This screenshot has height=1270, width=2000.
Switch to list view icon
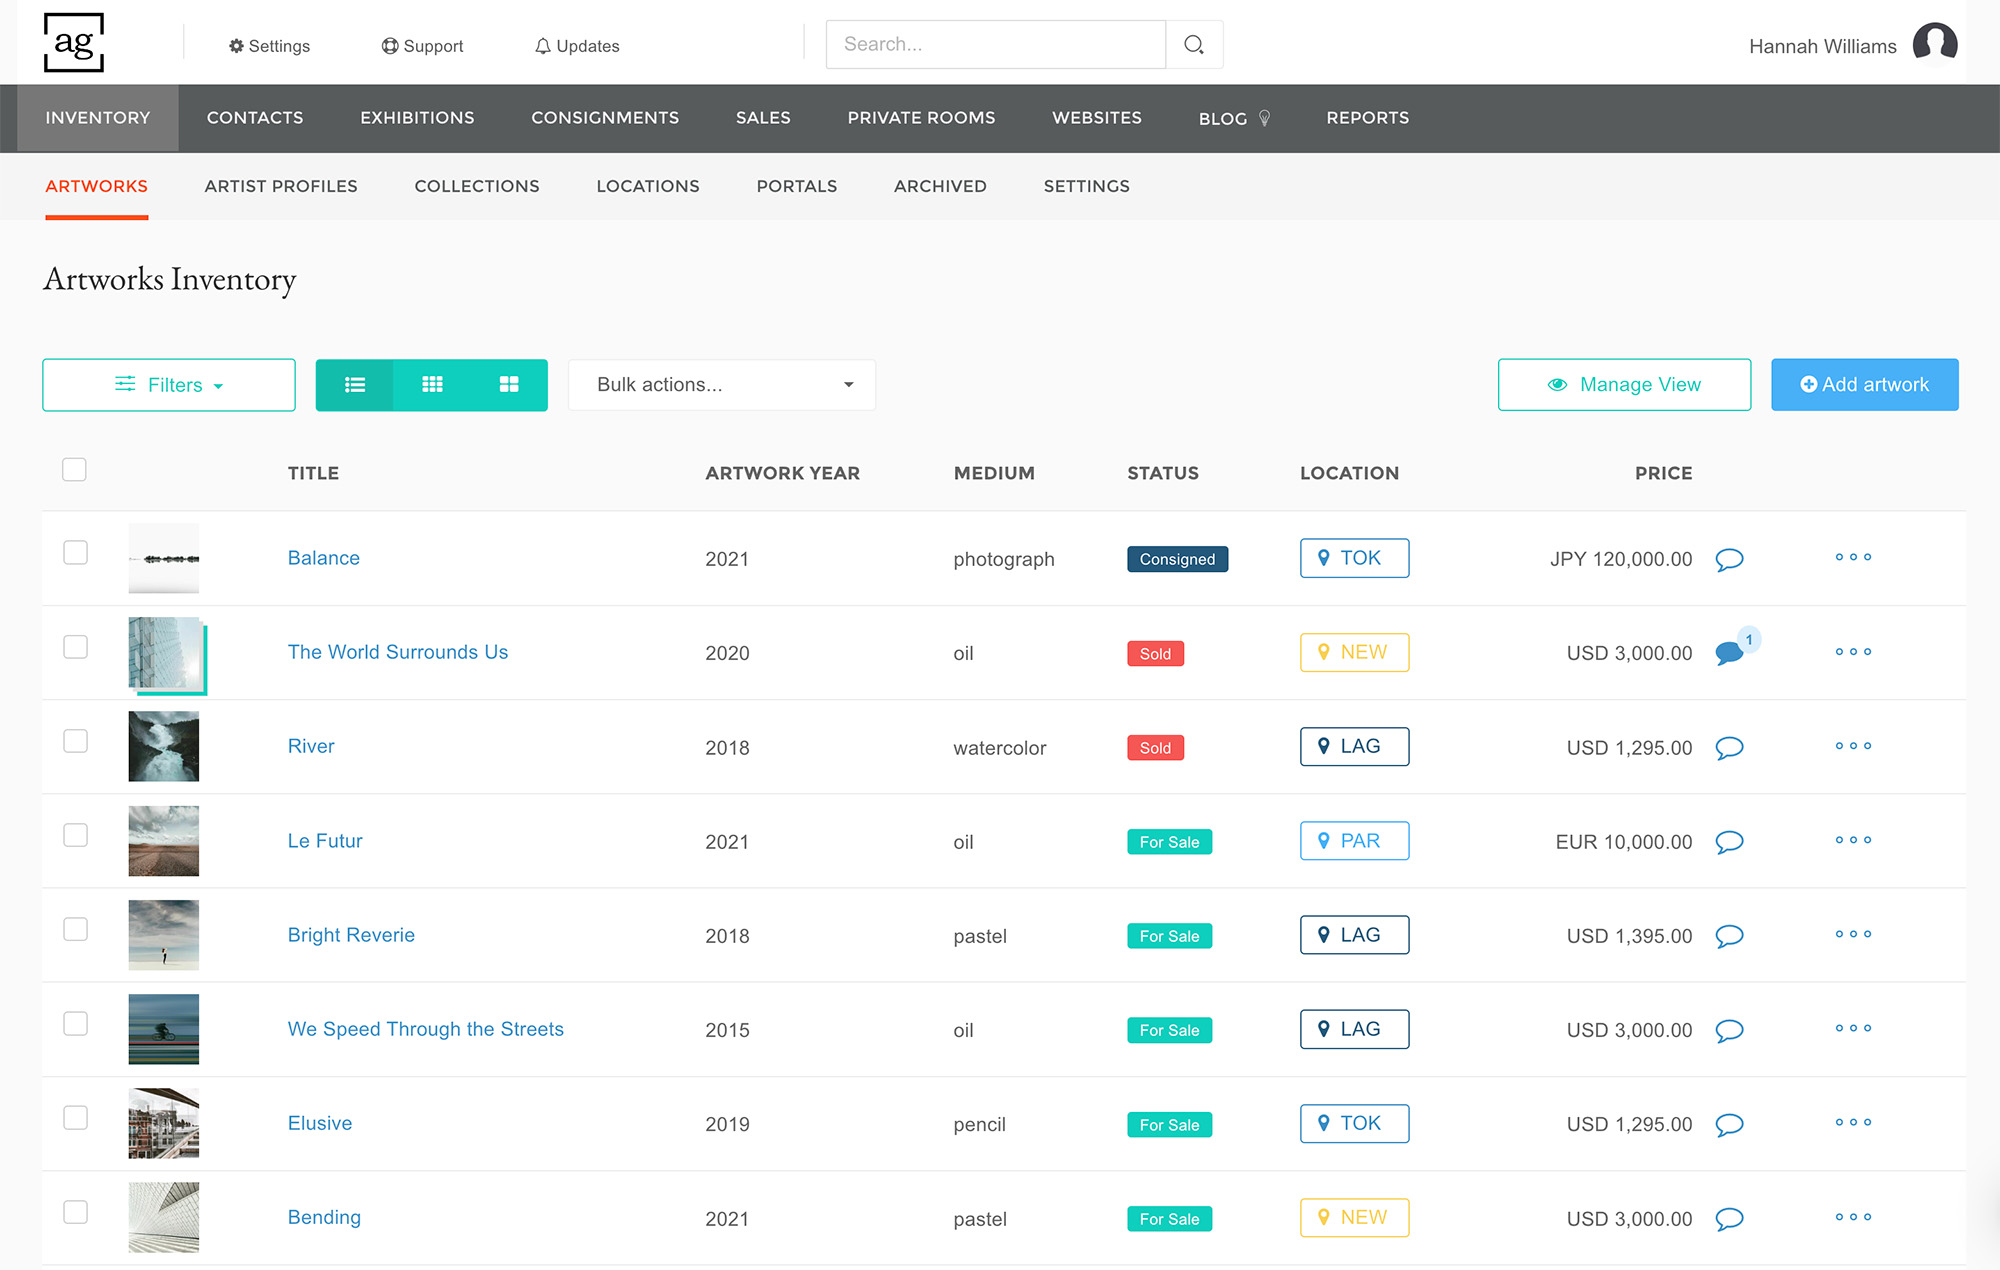pyautogui.click(x=355, y=385)
